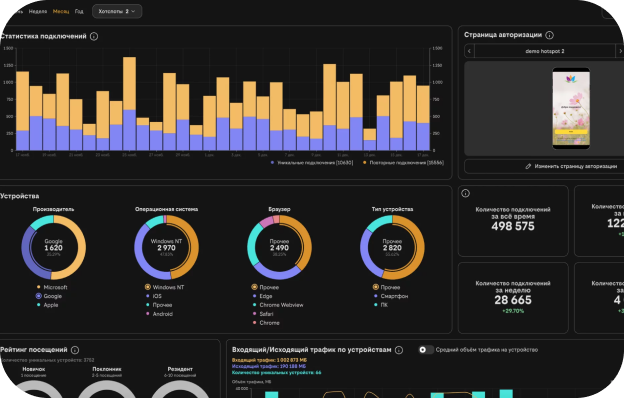Select Chrome Webview in browser legend
Screen dimensions: 624x398
[x=278, y=305]
